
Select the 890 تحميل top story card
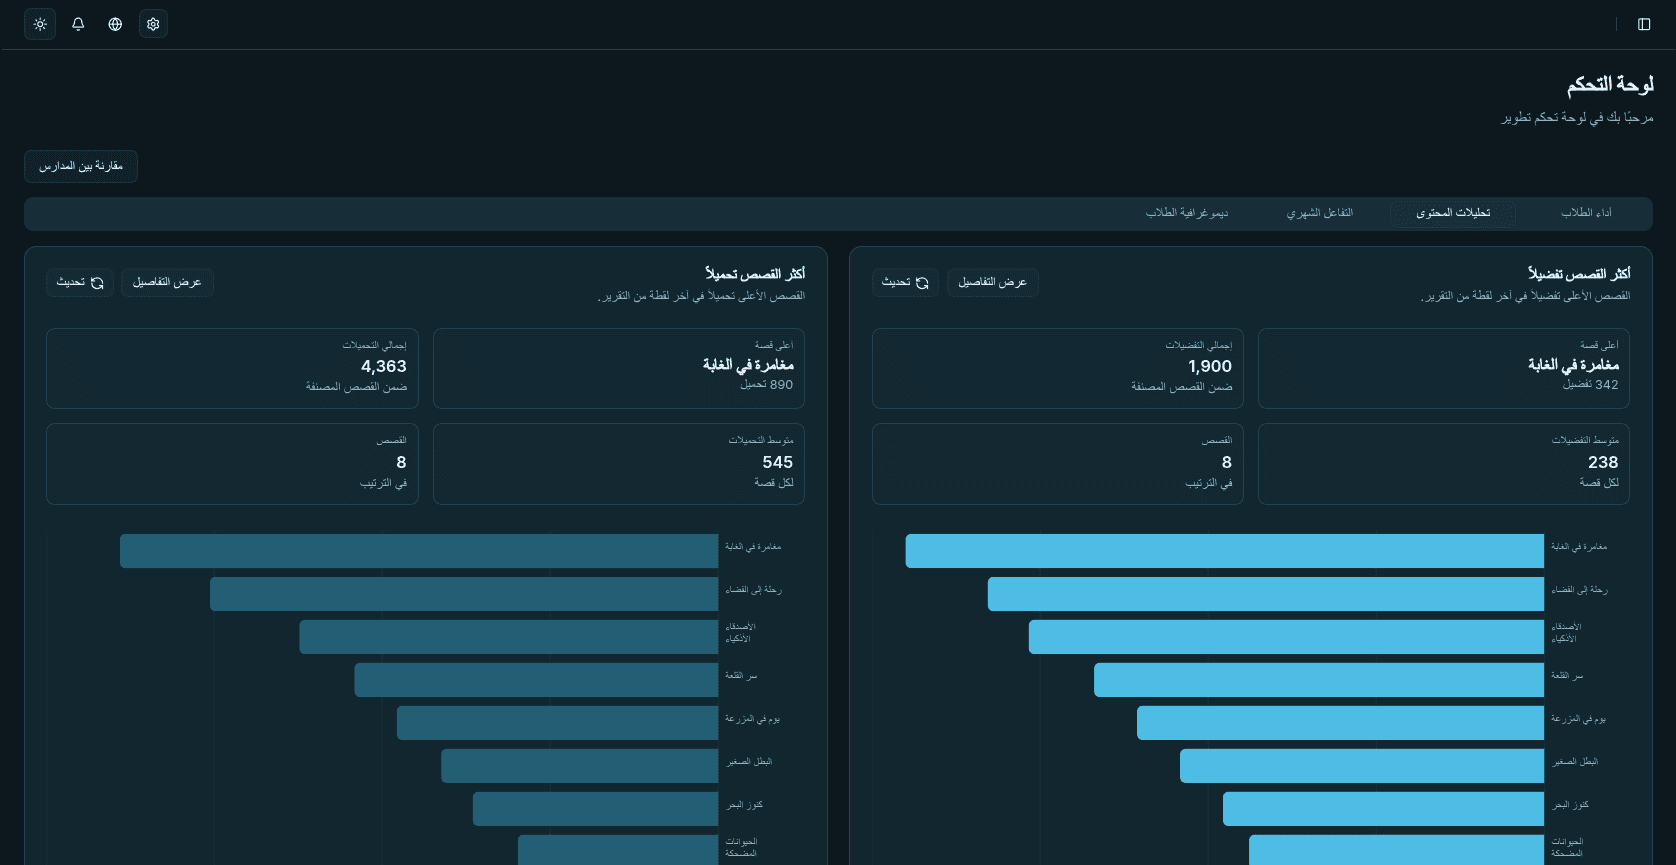[x=619, y=369]
